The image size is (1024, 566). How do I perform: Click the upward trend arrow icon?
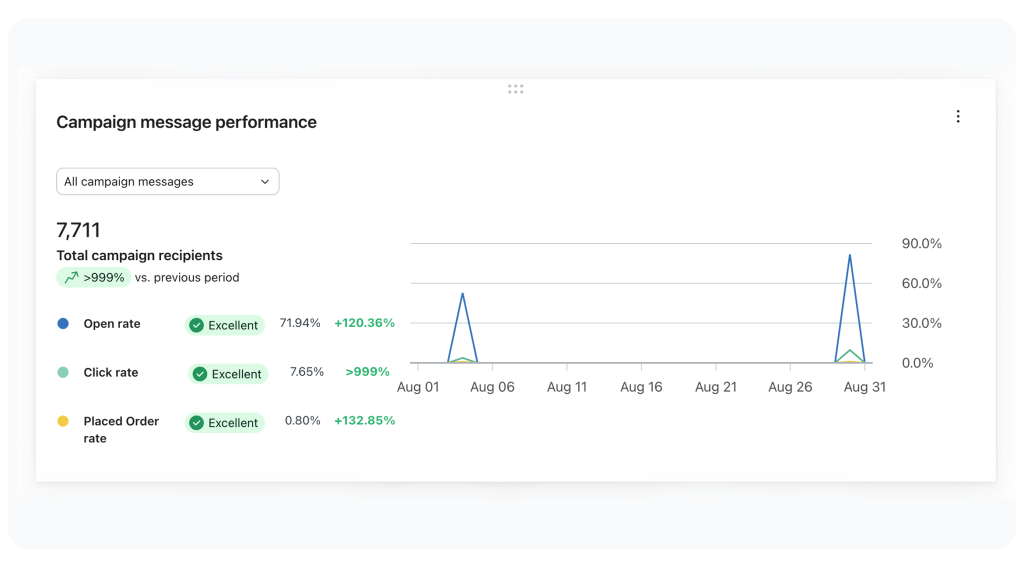[x=71, y=277]
